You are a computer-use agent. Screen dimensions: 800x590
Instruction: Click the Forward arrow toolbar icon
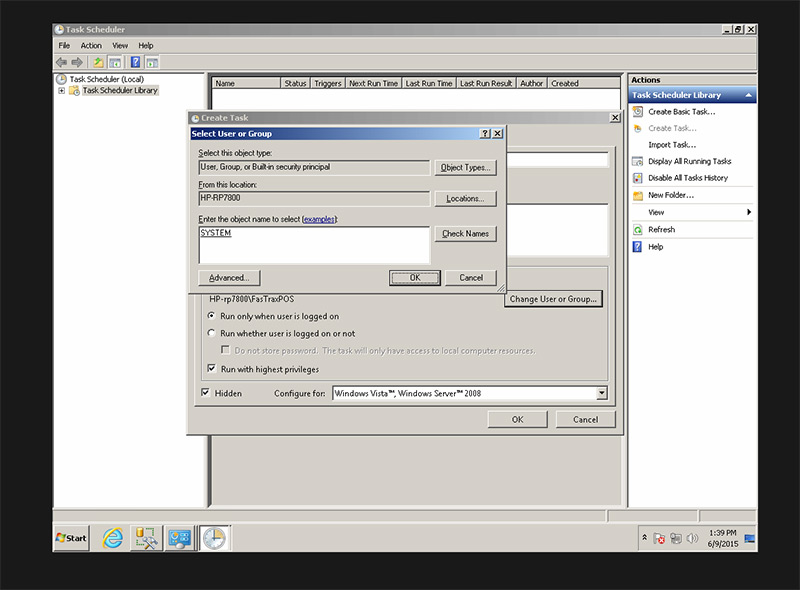[77, 62]
